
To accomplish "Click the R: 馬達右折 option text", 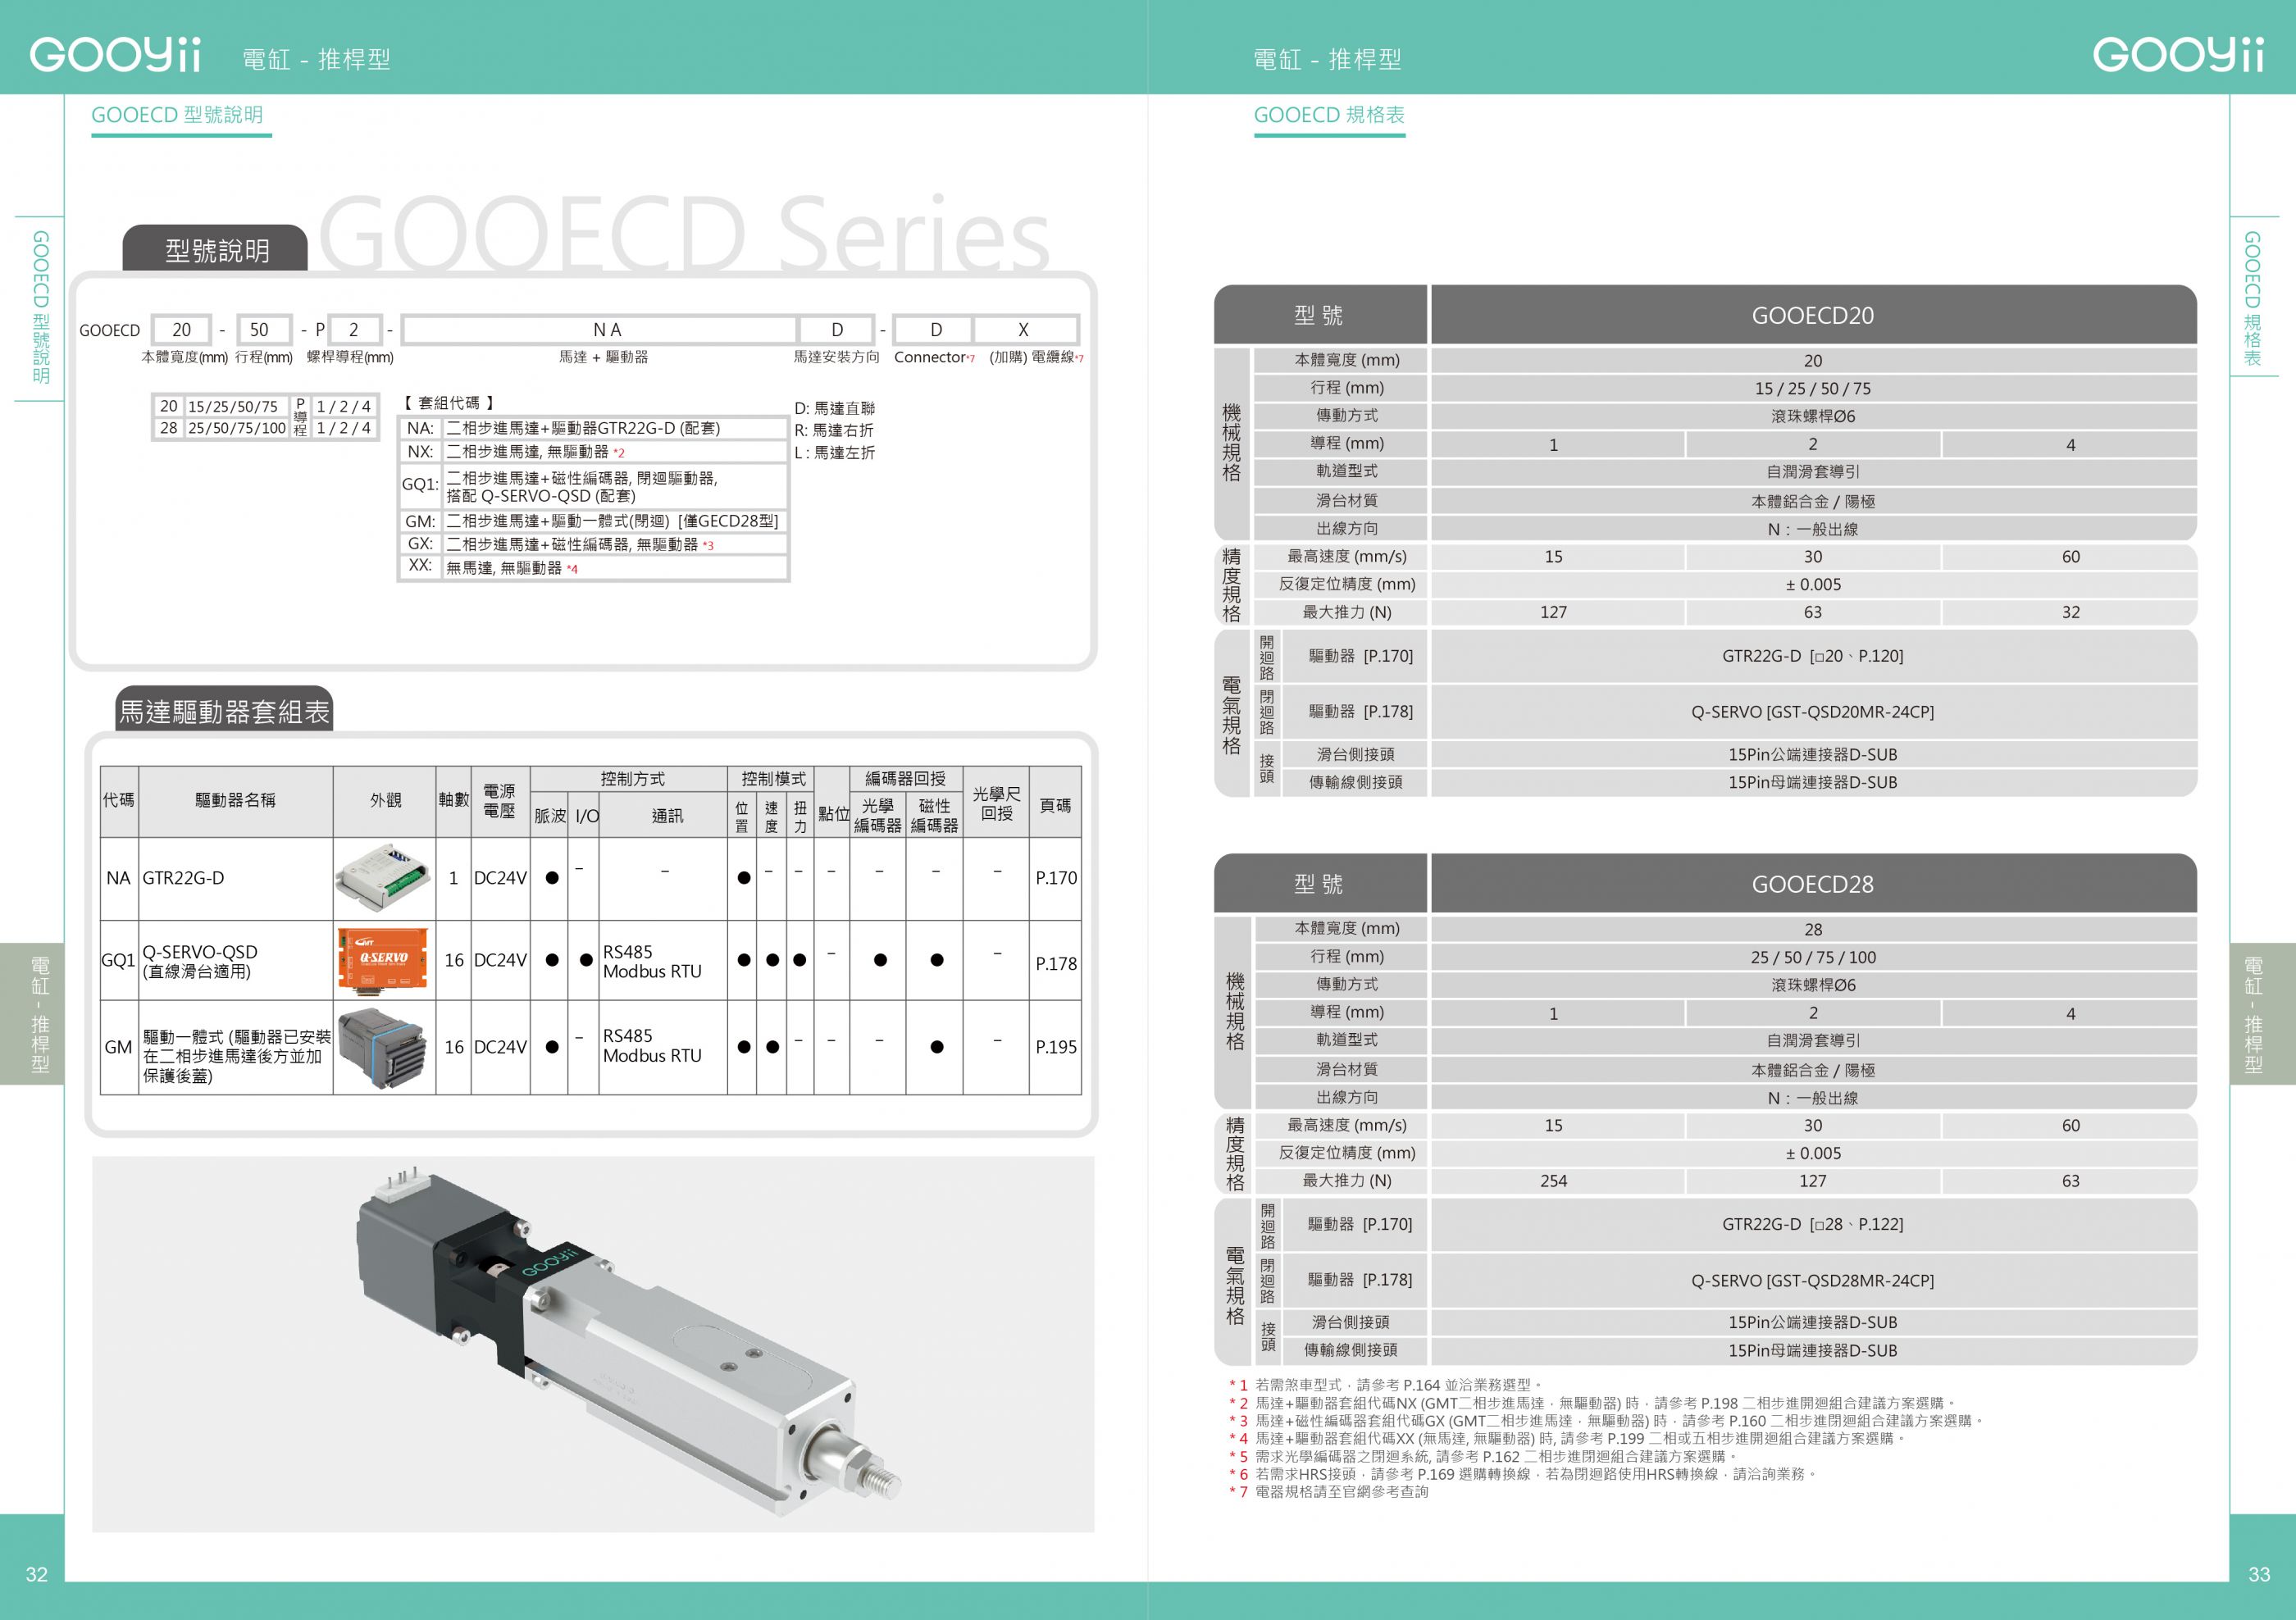I will (835, 430).
